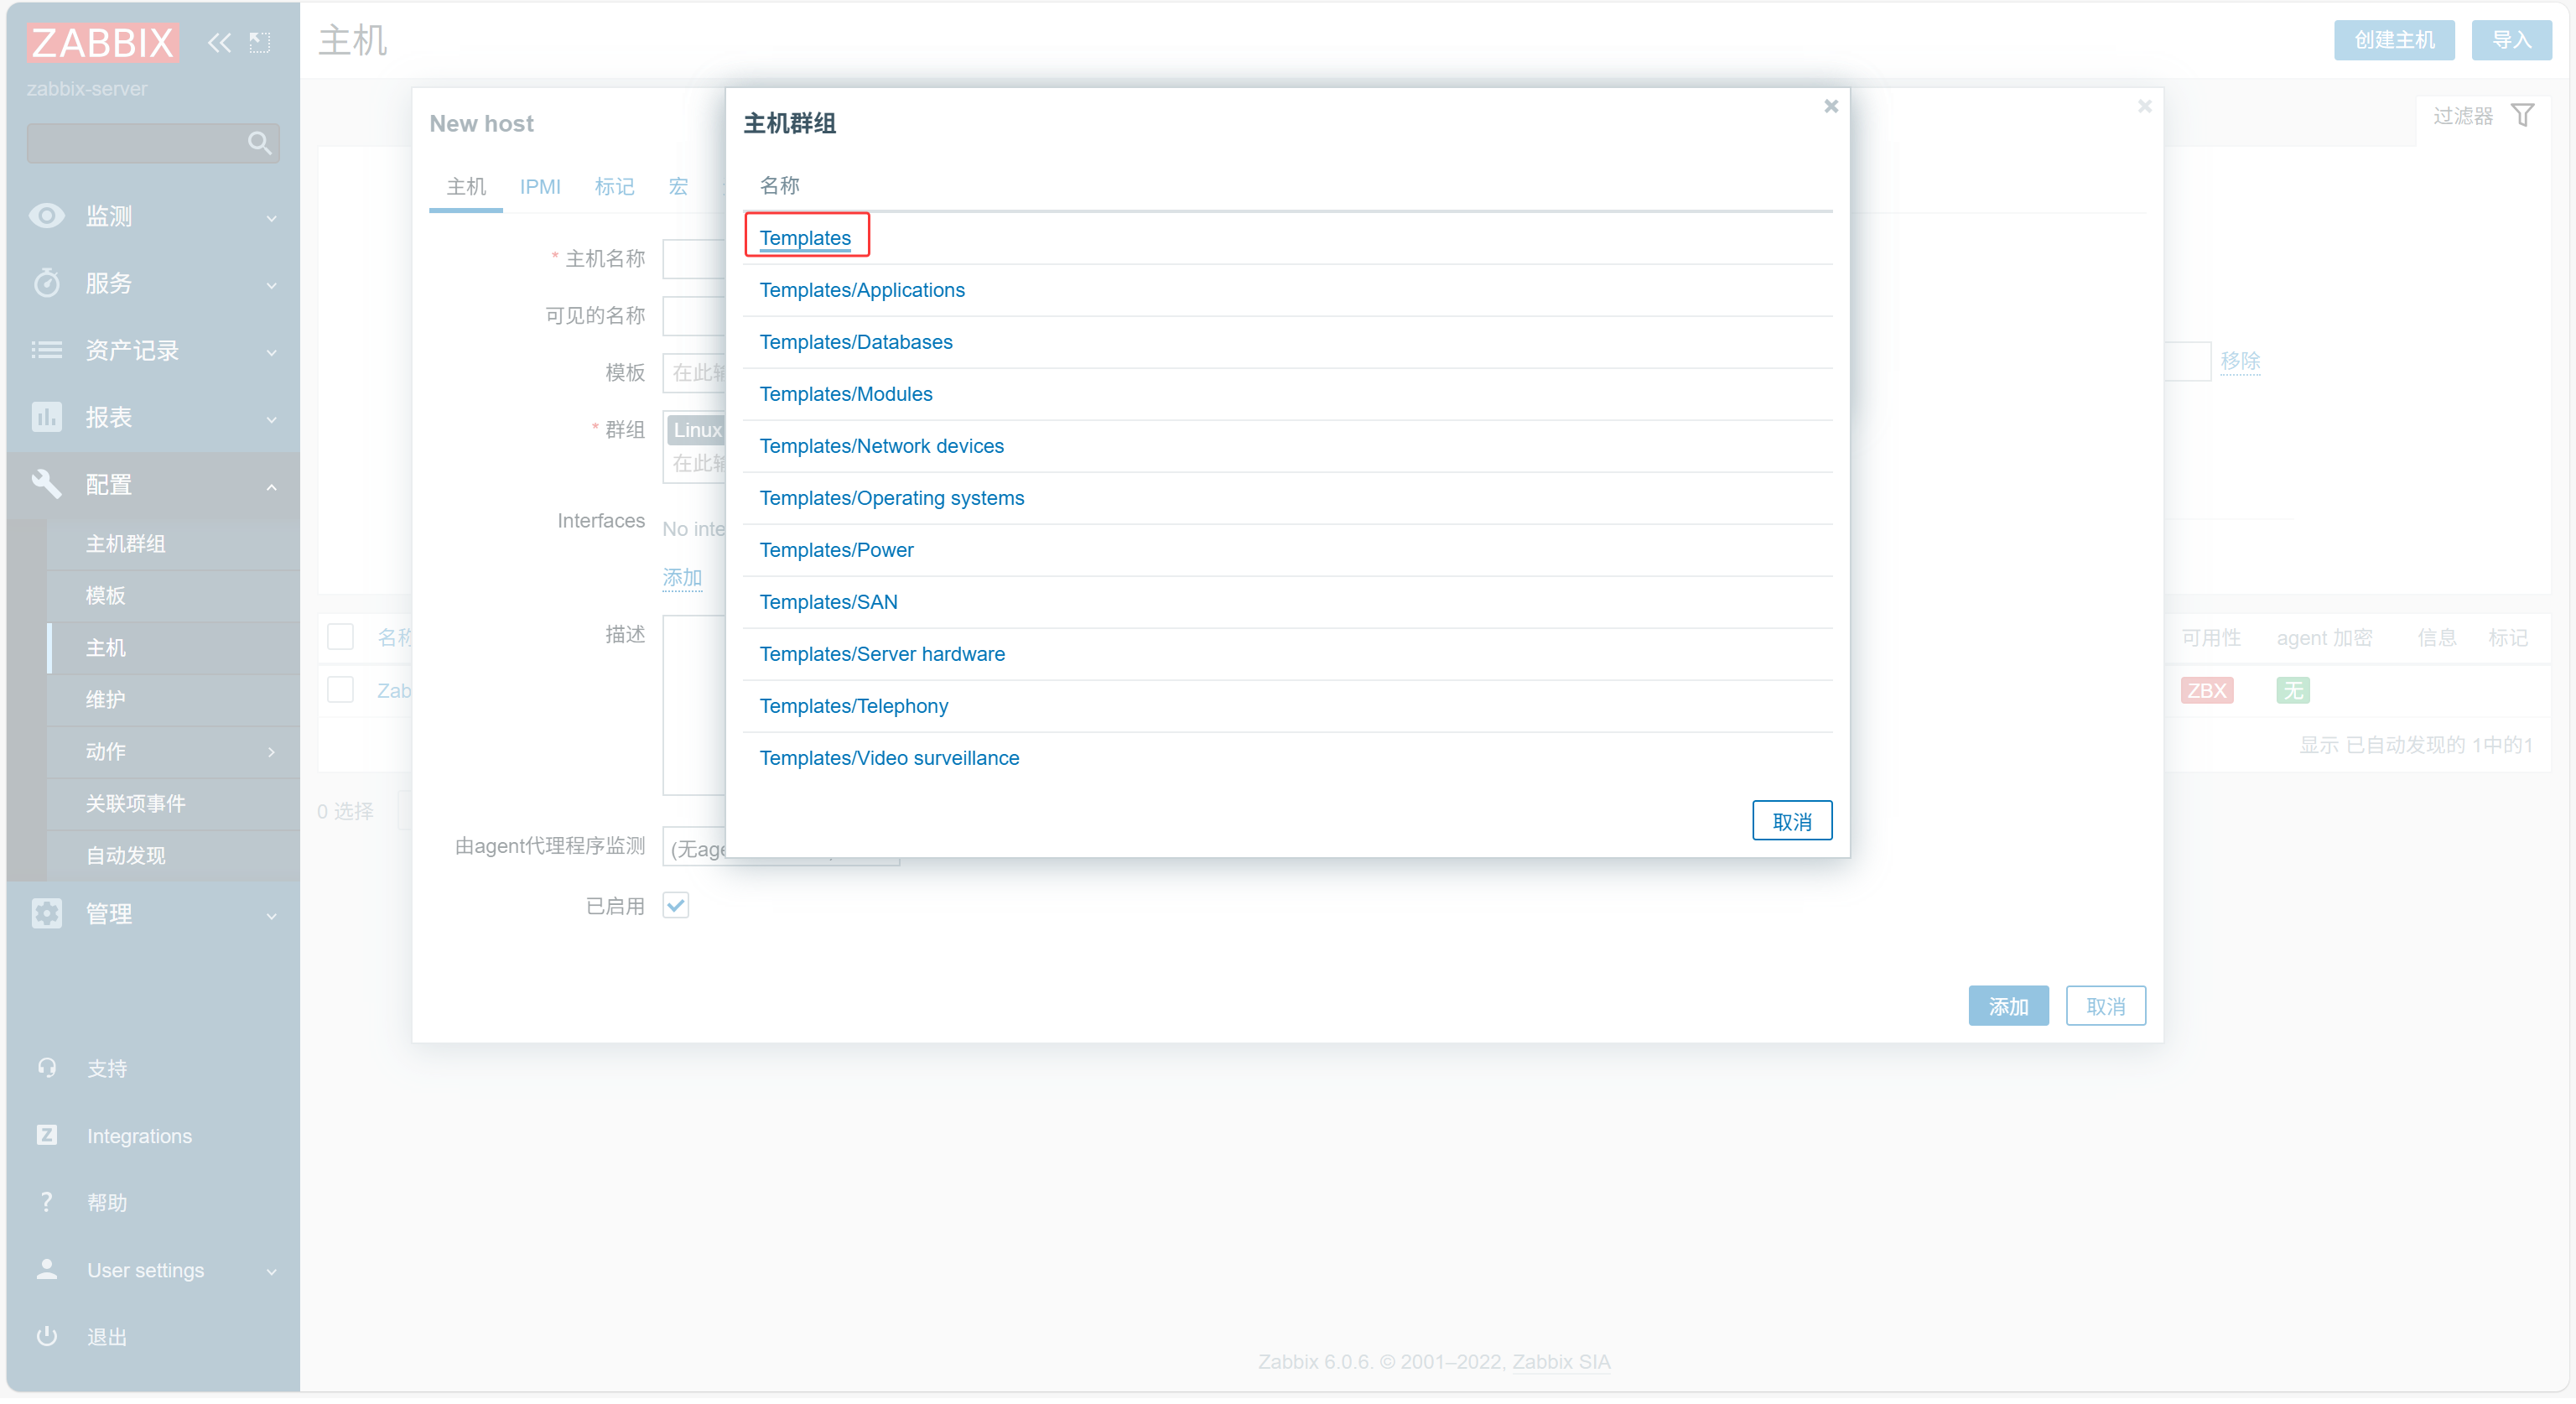Click the 移除 link

2240,361
